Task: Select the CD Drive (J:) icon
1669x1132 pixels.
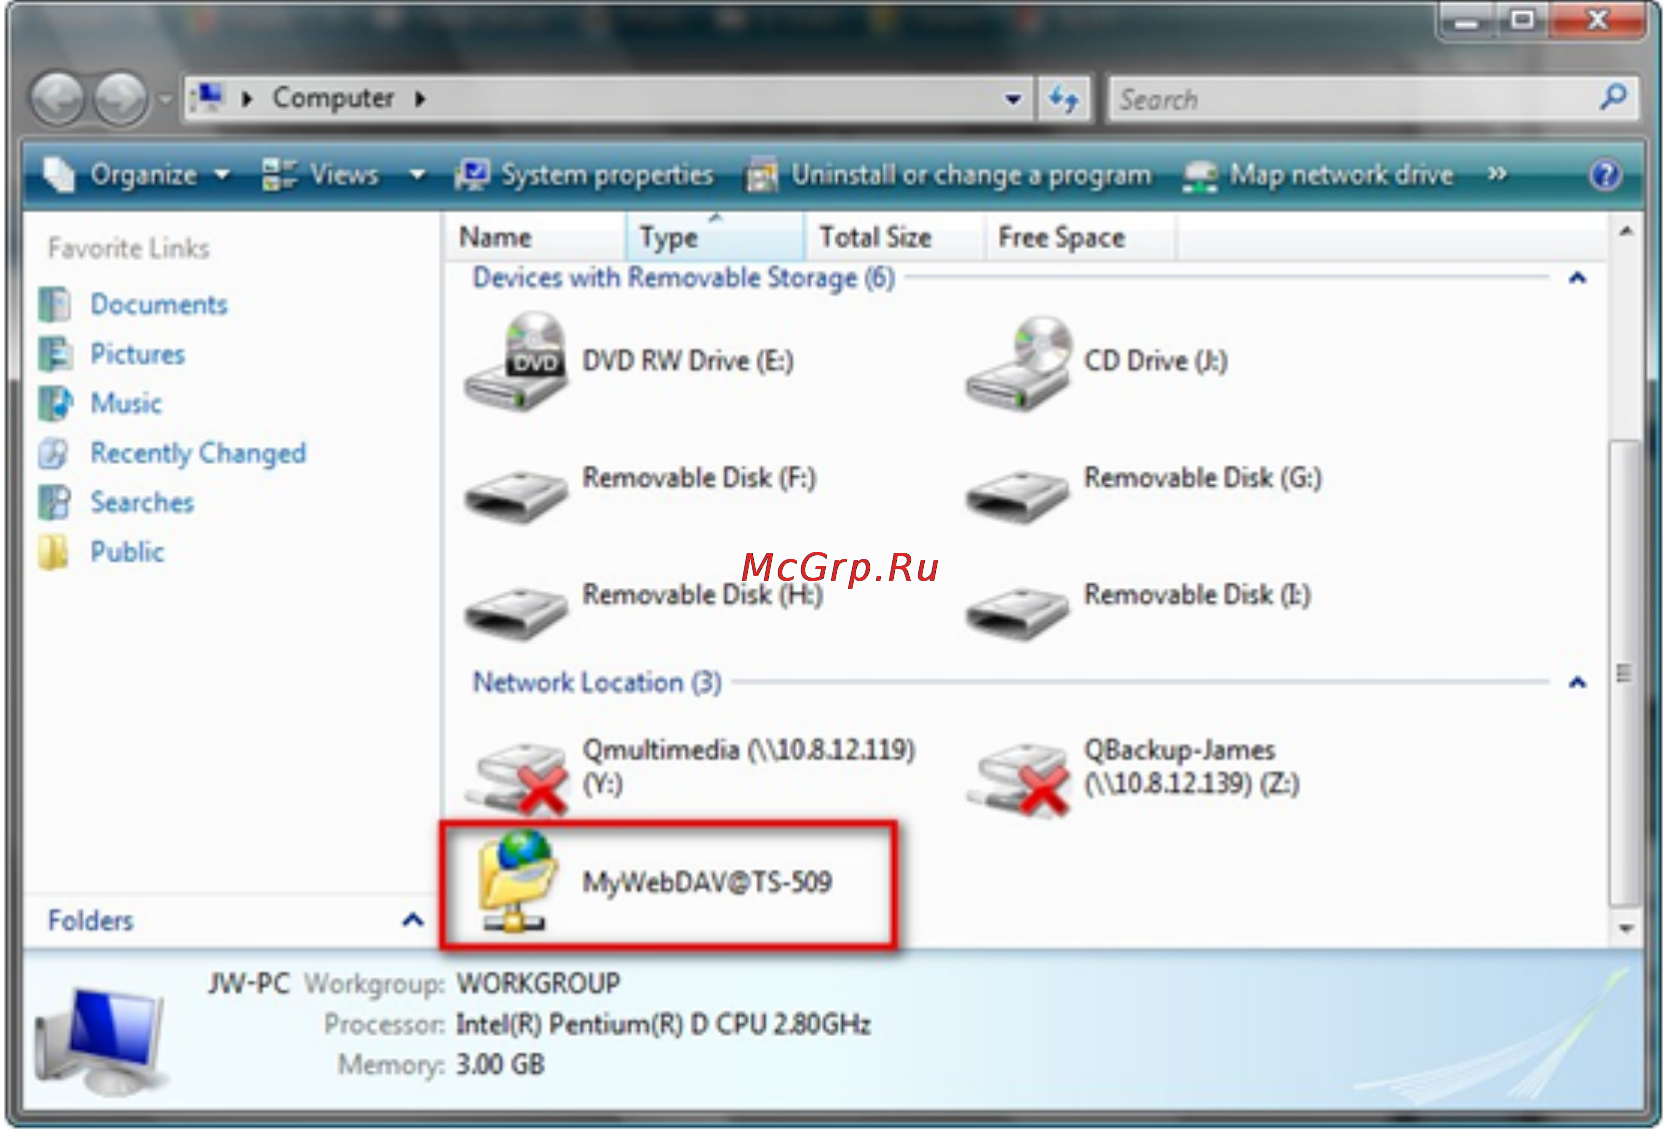Action: 1019,362
